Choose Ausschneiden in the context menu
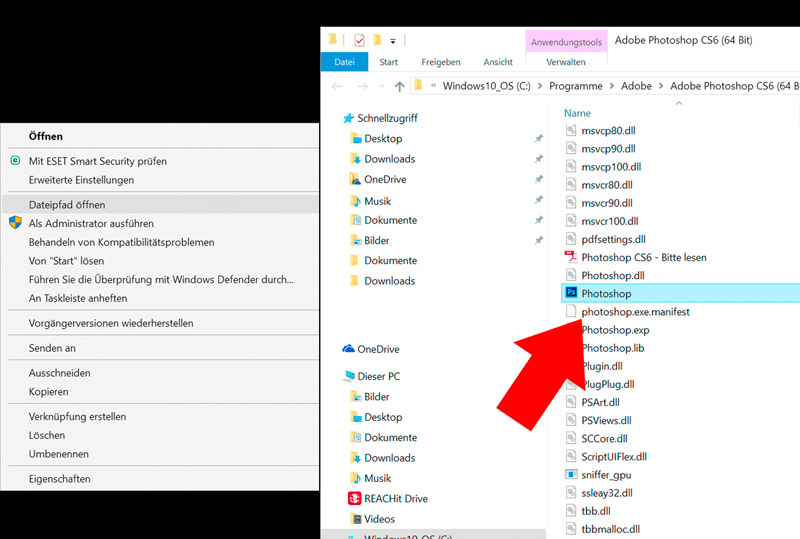The width and height of the screenshot is (800, 539). 162,373
